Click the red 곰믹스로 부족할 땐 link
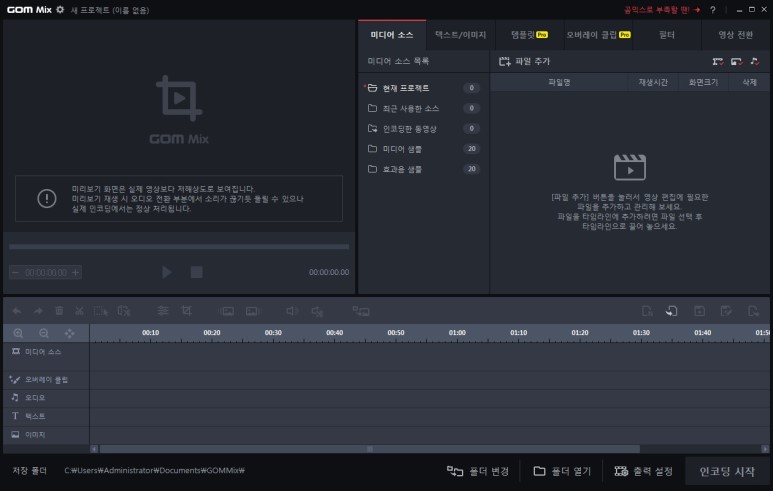Screen dimensions: 773x491 662,10
